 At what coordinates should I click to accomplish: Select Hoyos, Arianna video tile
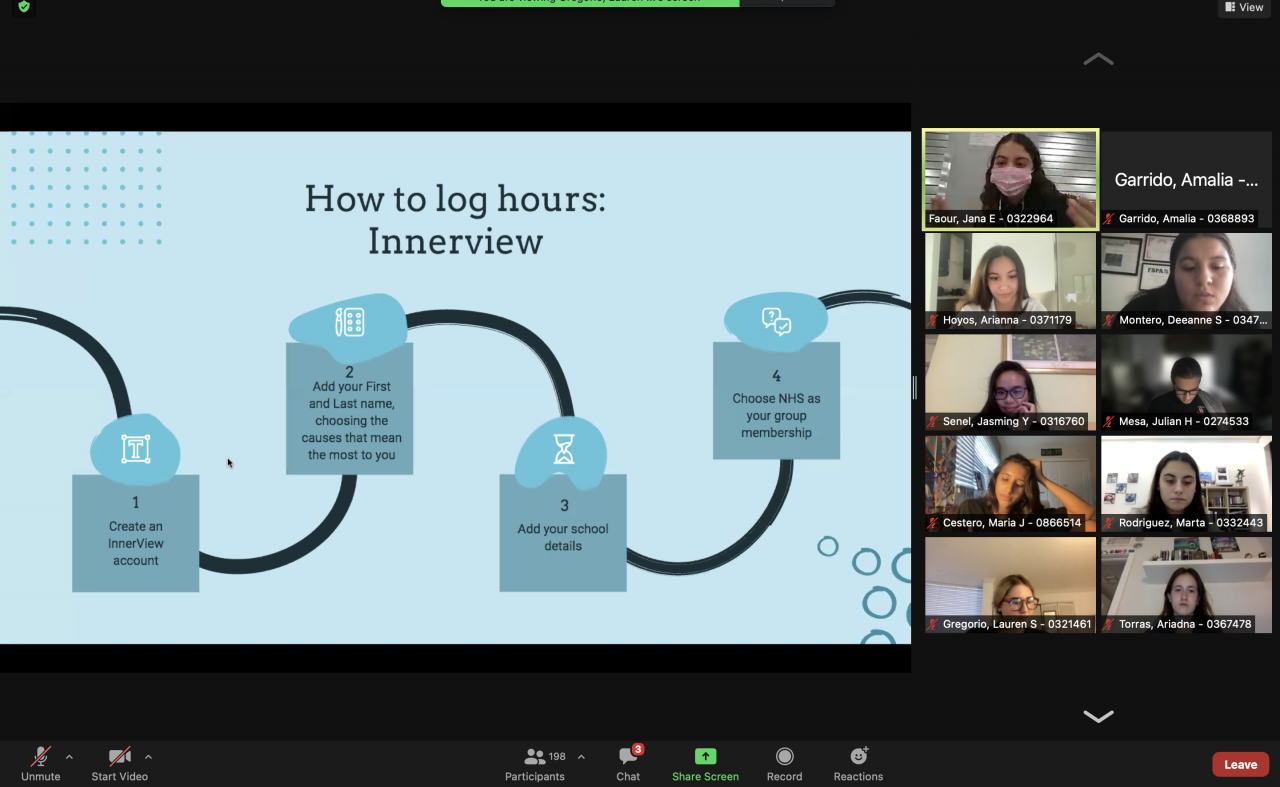(x=1010, y=281)
